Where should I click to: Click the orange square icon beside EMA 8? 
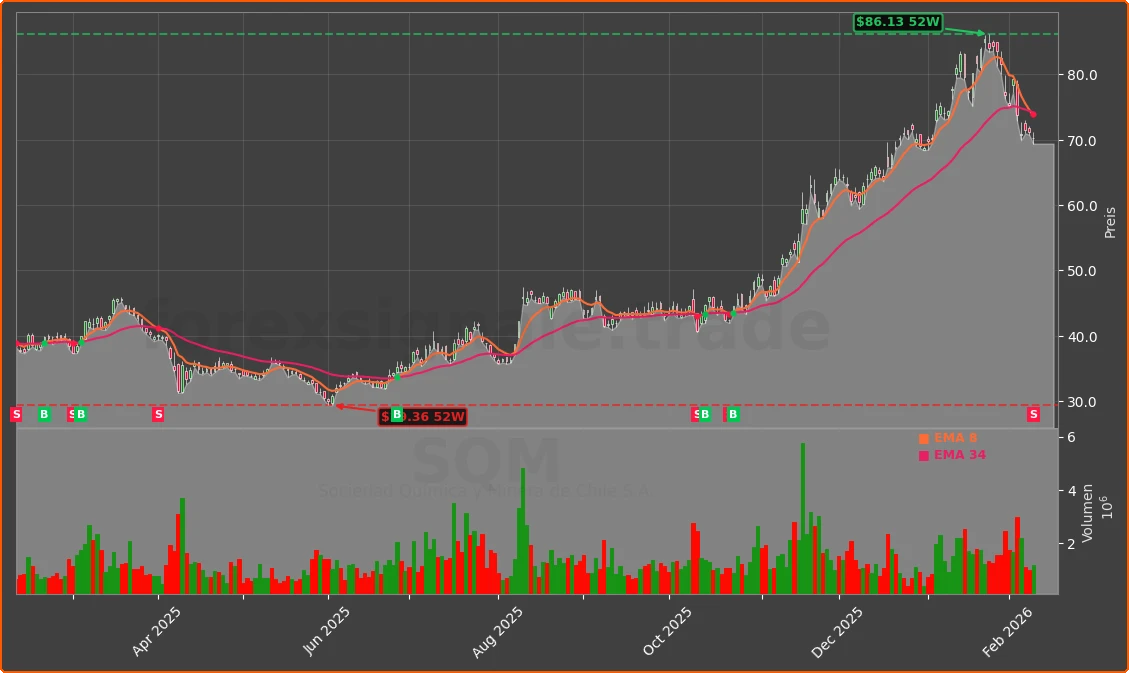click(x=922, y=437)
